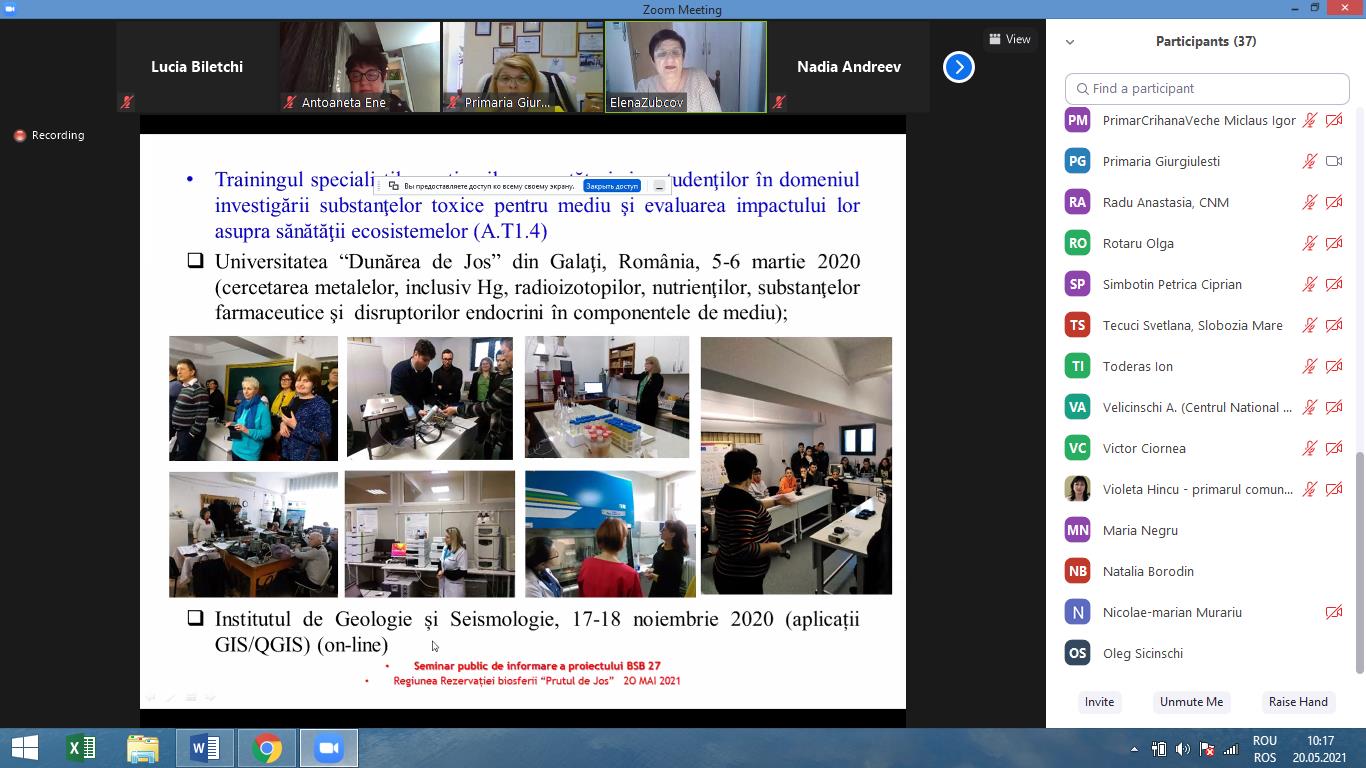Image resolution: width=1366 pixels, height=768 pixels.
Task: Collapse the Participants panel chevron
Action: pos(1070,42)
